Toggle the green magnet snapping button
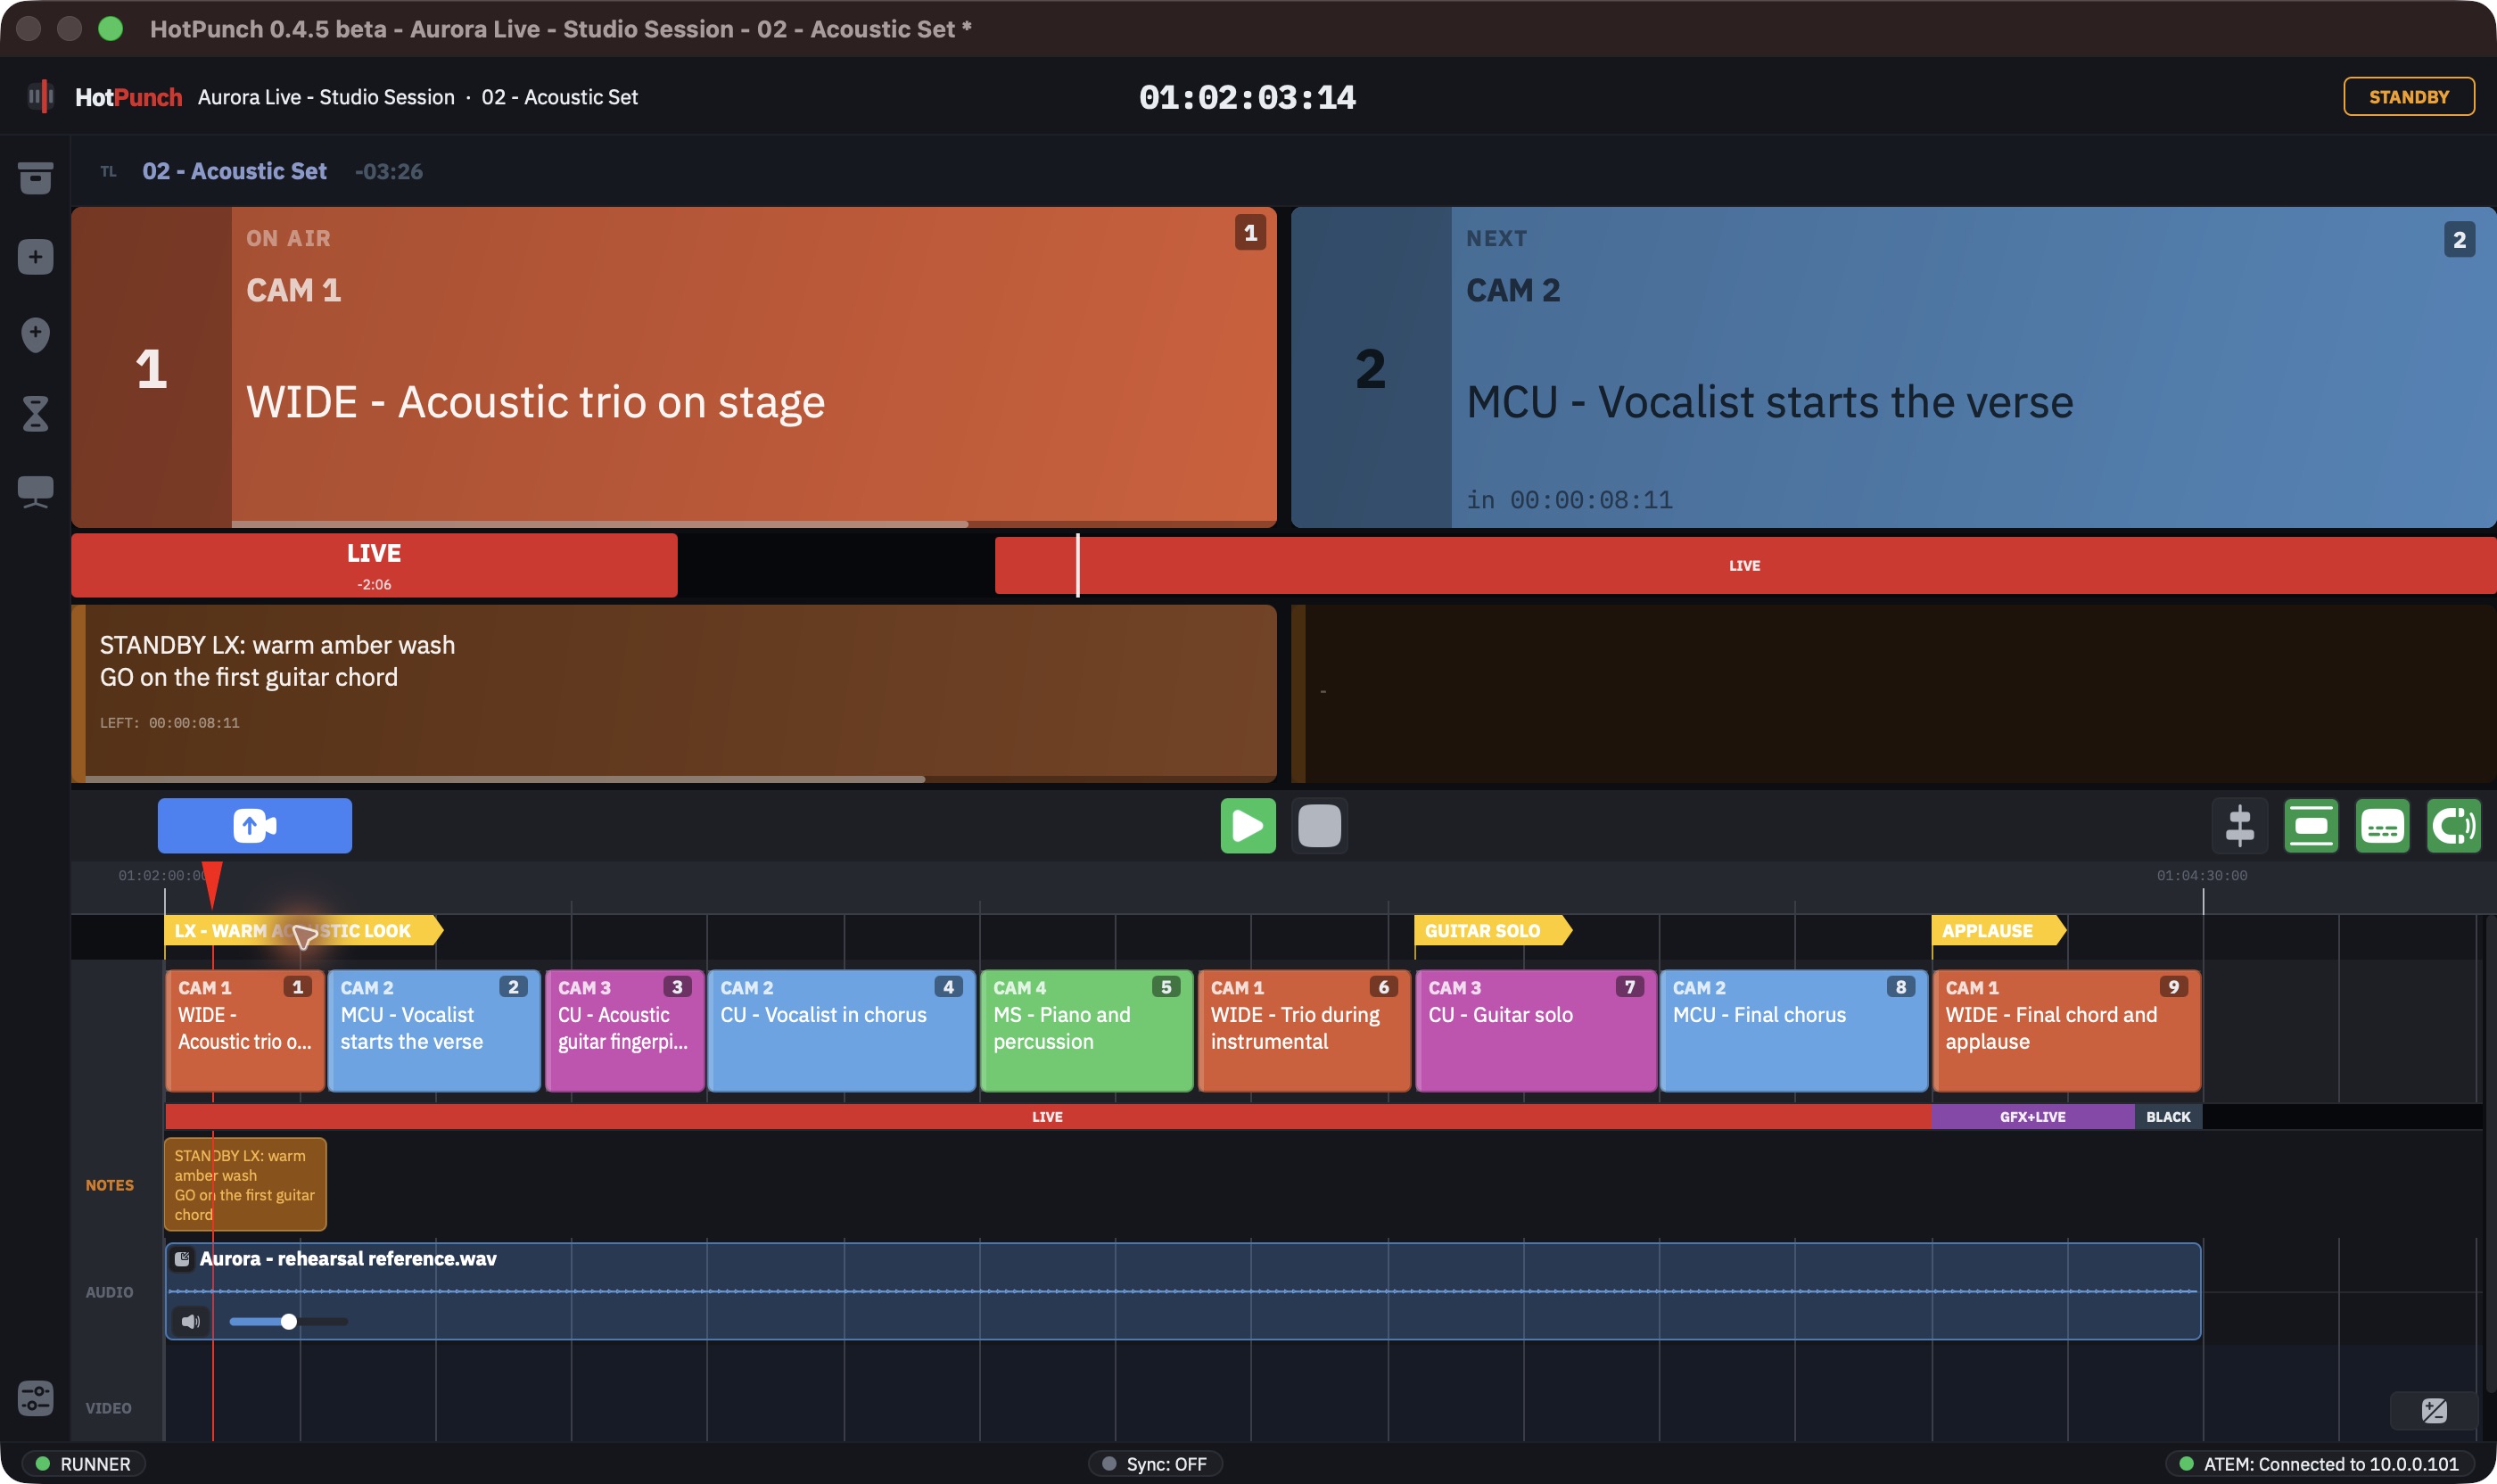 (2453, 826)
